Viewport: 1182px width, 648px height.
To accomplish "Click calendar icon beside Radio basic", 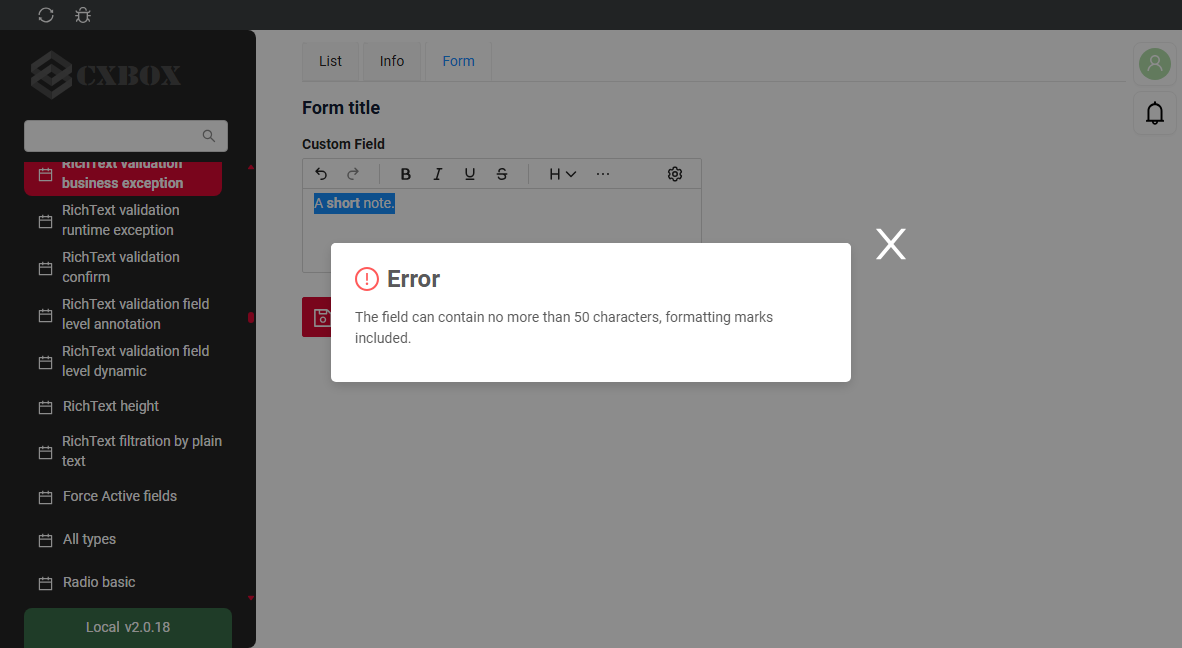I will tap(45, 583).
